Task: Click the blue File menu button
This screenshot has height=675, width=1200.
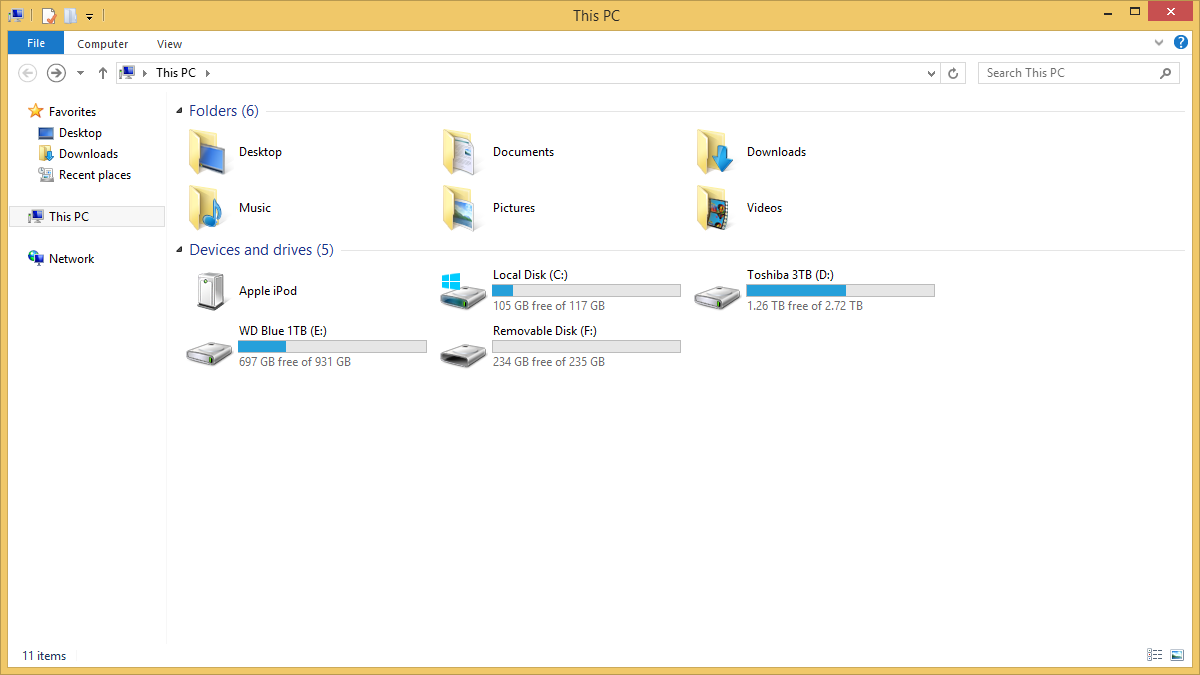Action: (36, 43)
